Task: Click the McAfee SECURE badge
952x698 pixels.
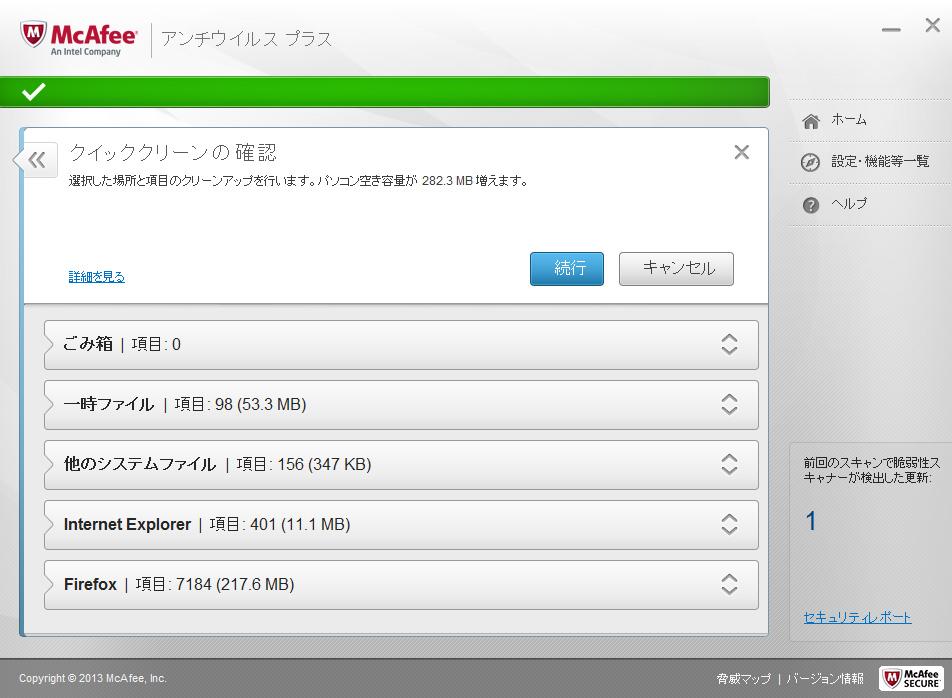Action: [x=911, y=678]
